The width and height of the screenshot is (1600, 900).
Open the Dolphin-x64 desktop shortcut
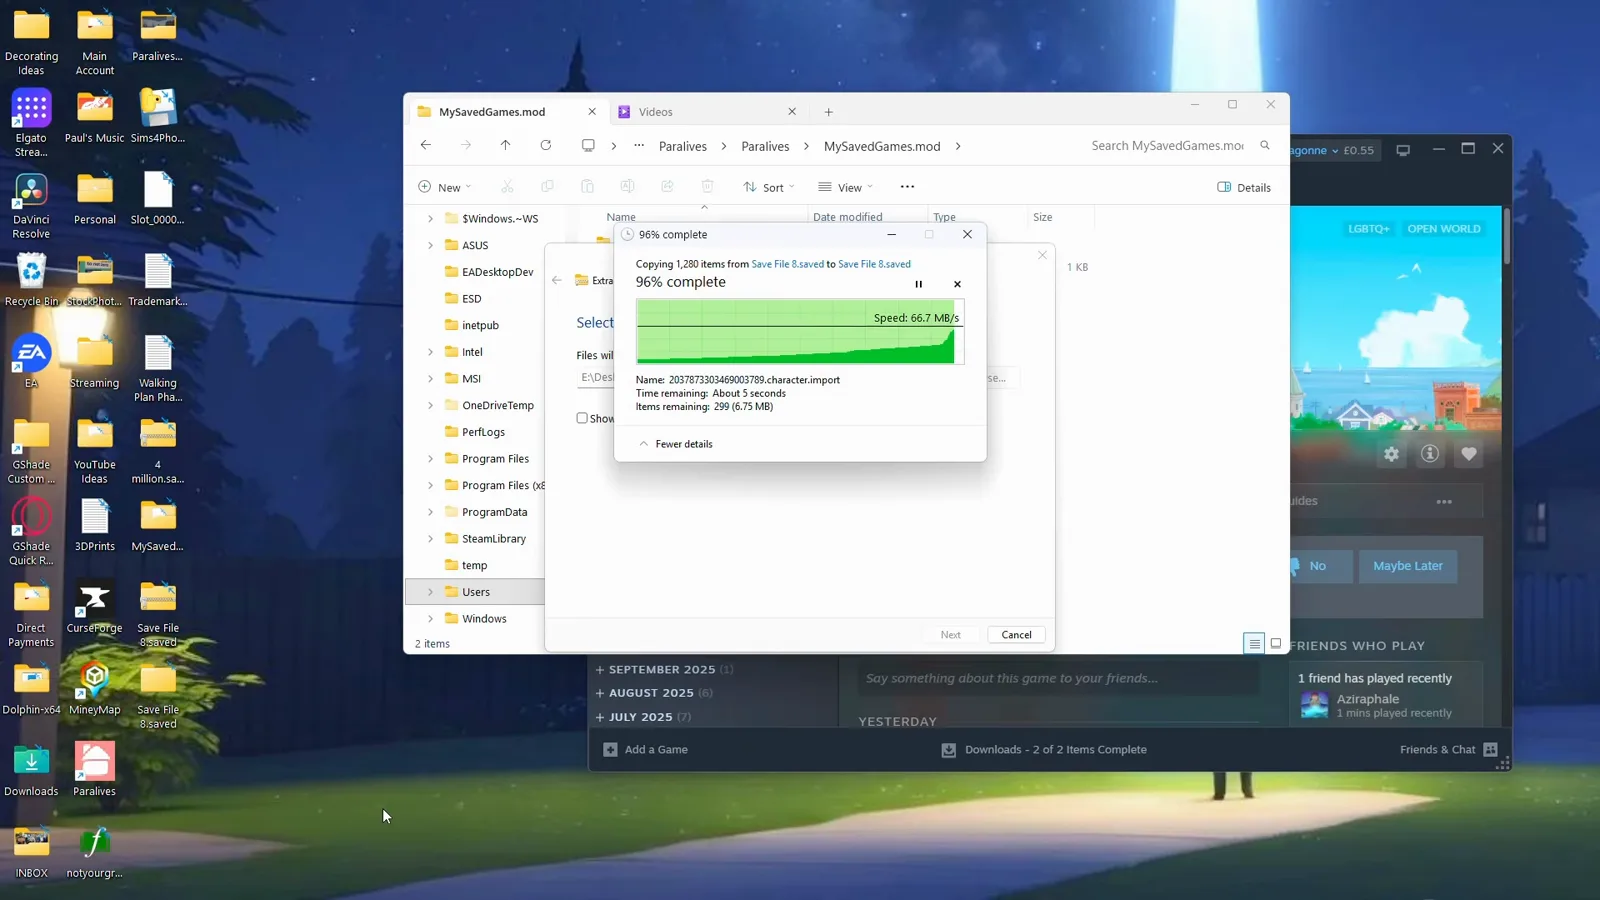(x=31, y=688)
